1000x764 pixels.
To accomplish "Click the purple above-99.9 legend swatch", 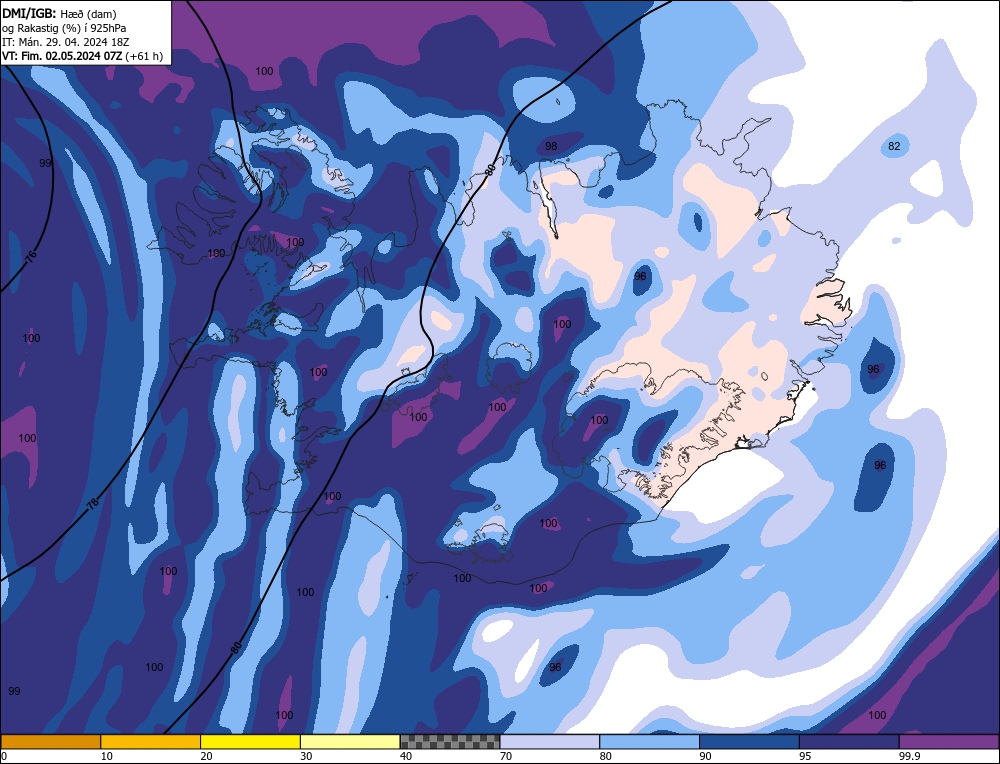I will point(949,741).
